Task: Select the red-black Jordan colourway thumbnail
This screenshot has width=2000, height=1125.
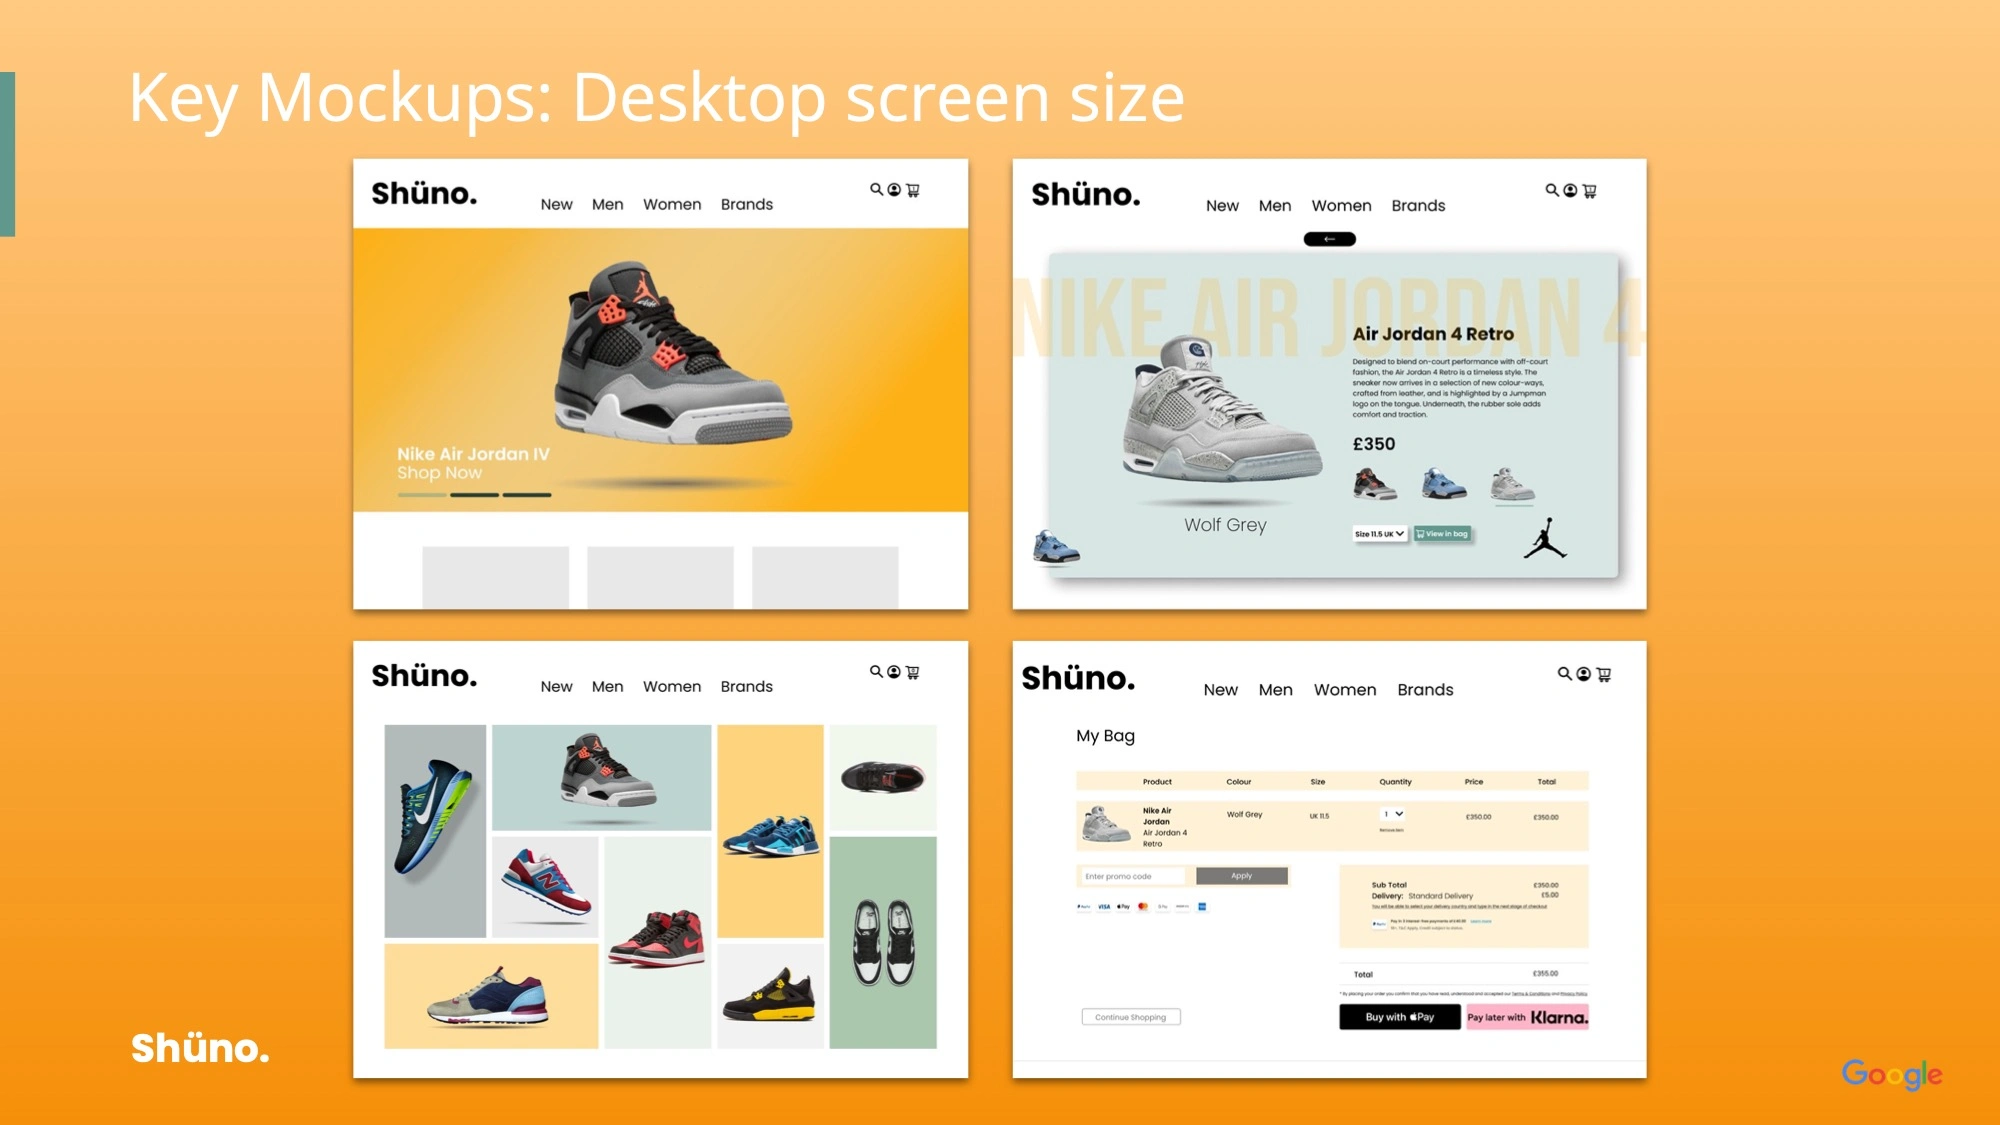Action: pyautogui.click(x=1375, y=484)
